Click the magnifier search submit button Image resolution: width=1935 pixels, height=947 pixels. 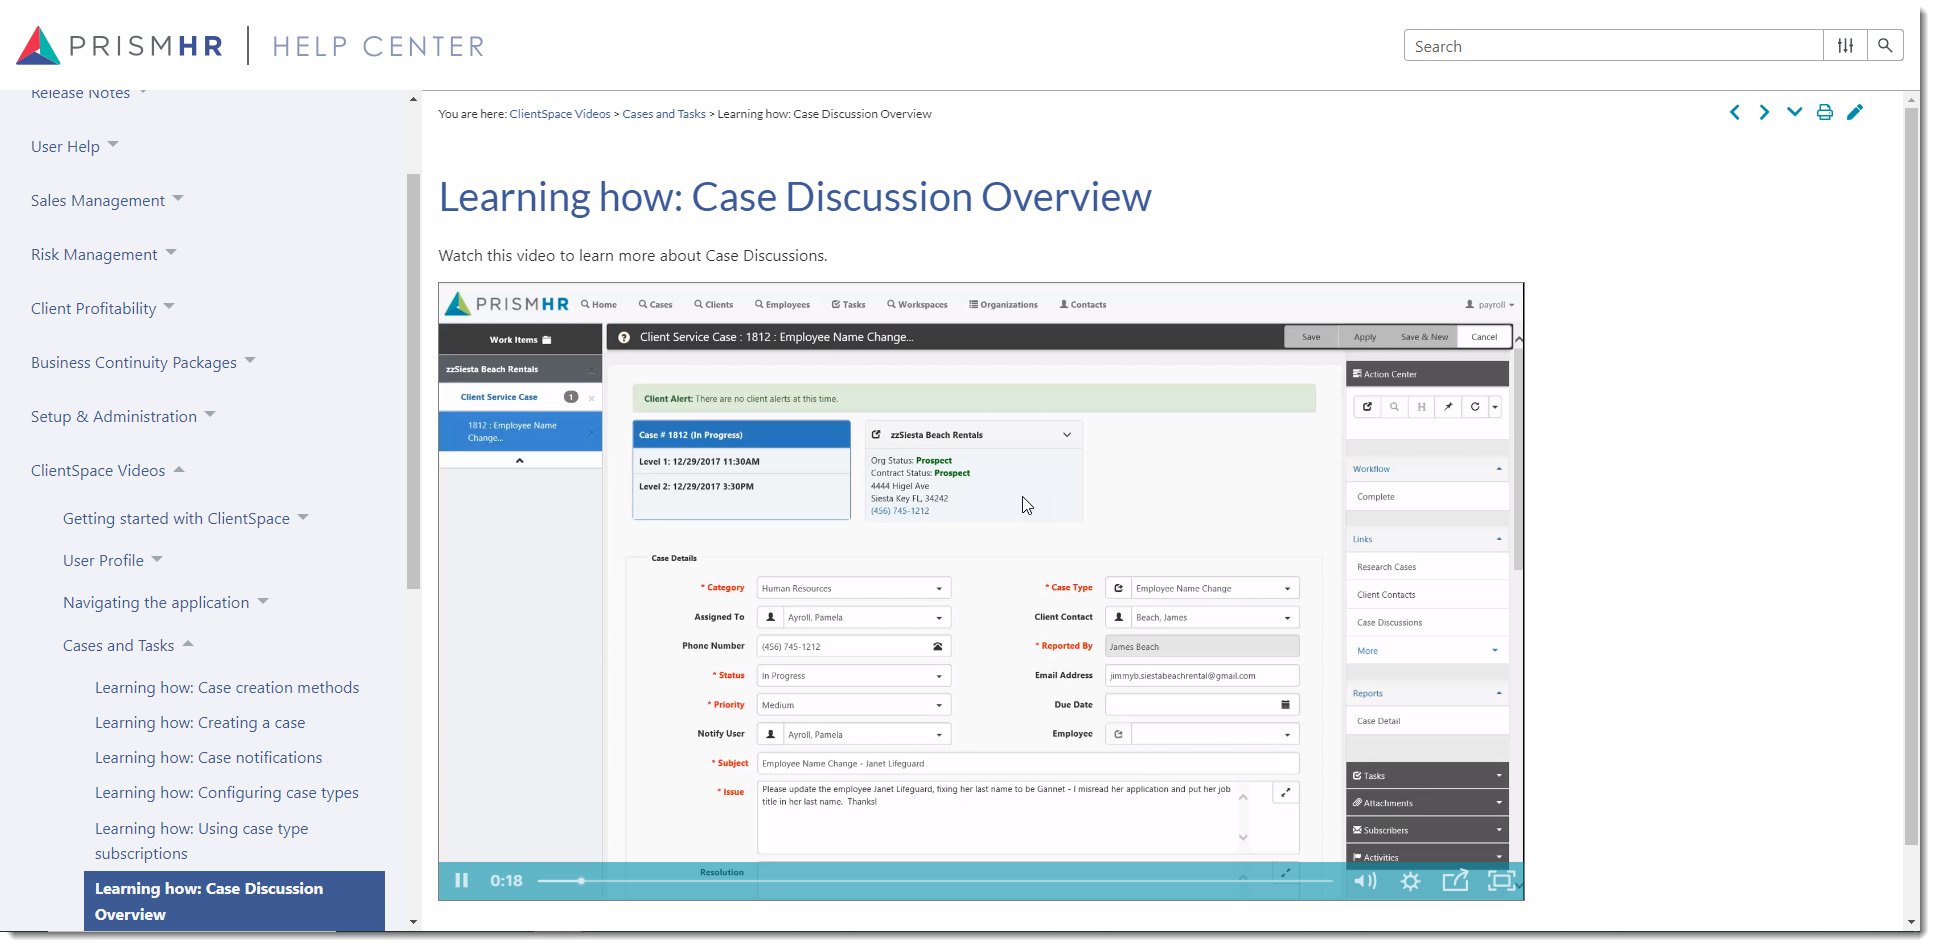pyautogui.click(x=1885, y=46)
